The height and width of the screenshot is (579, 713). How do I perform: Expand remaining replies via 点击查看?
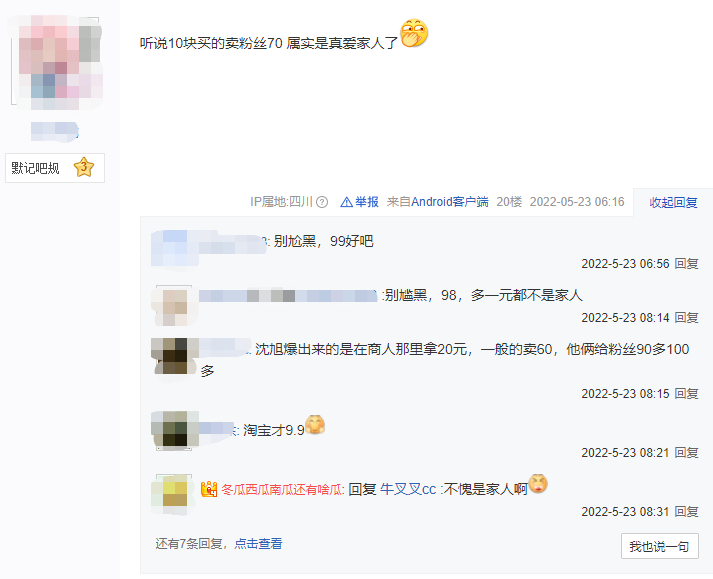click(258, 544)
